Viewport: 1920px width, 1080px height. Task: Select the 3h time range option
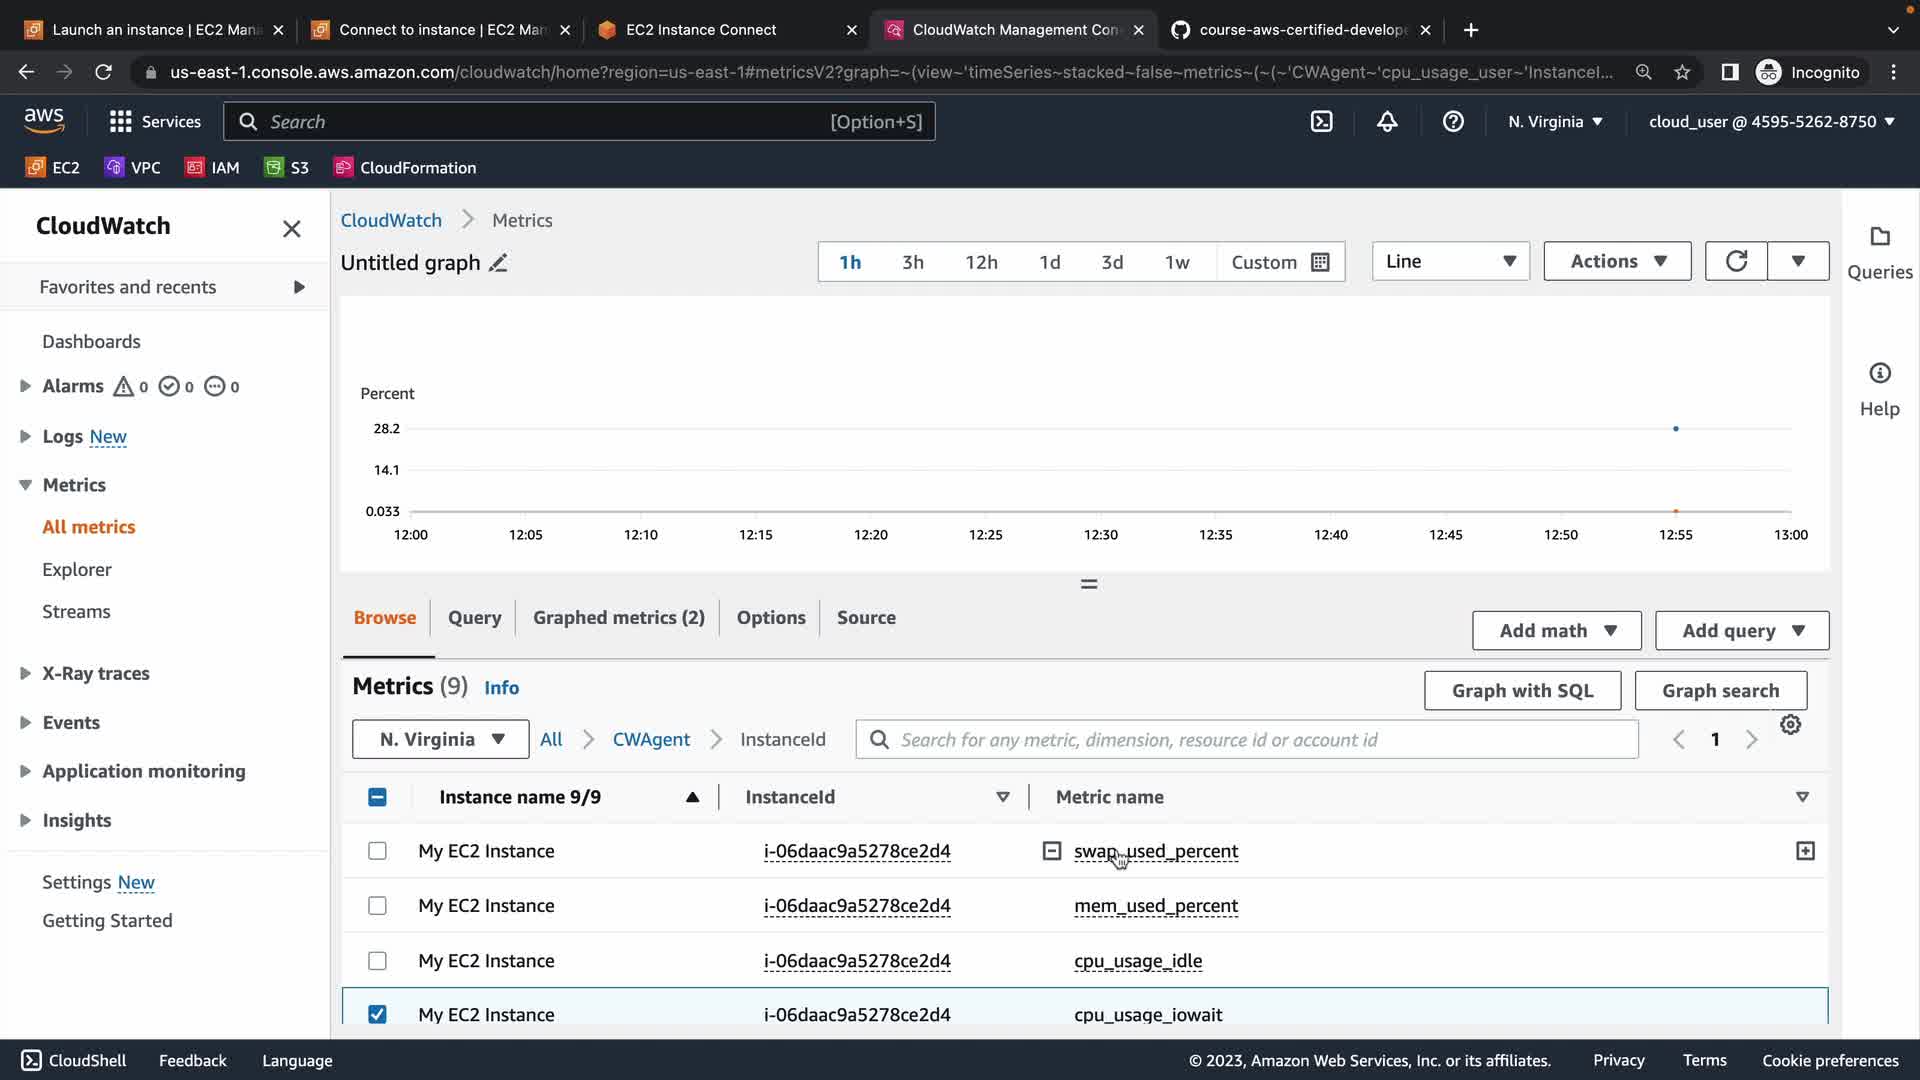click(x=912, y=262)
